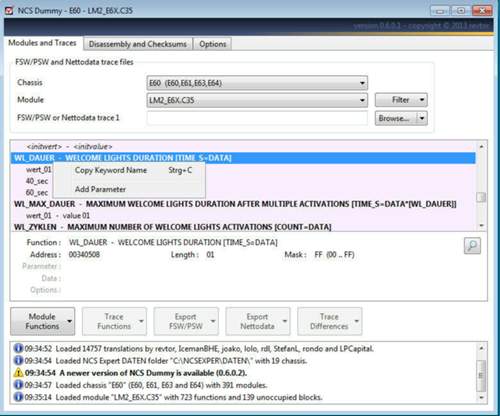Expand the Export FSW/PSW dropdown arrow

coord(213,321)
